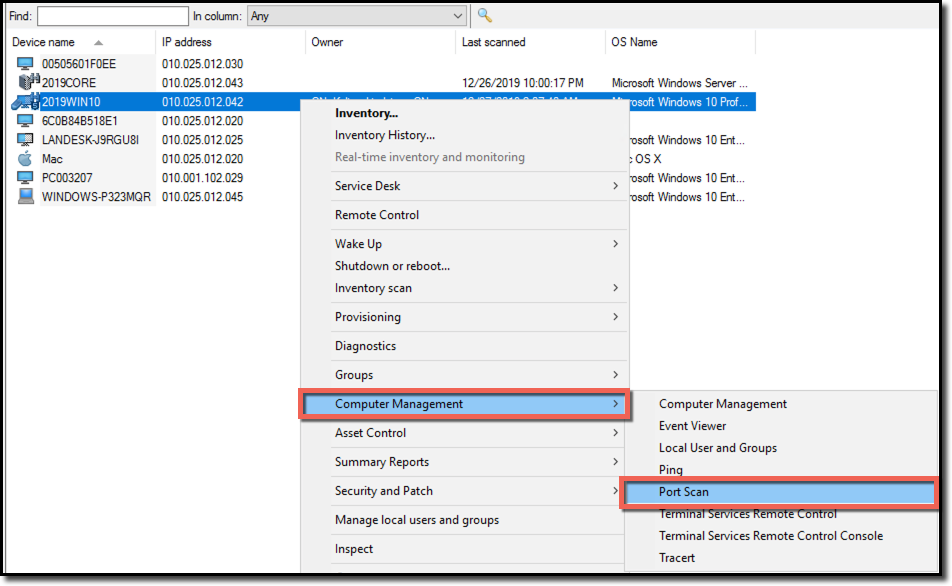Viewport: 952px width, 586px height.
Task: Expand the Service Desk submenu
Action: 614,186
